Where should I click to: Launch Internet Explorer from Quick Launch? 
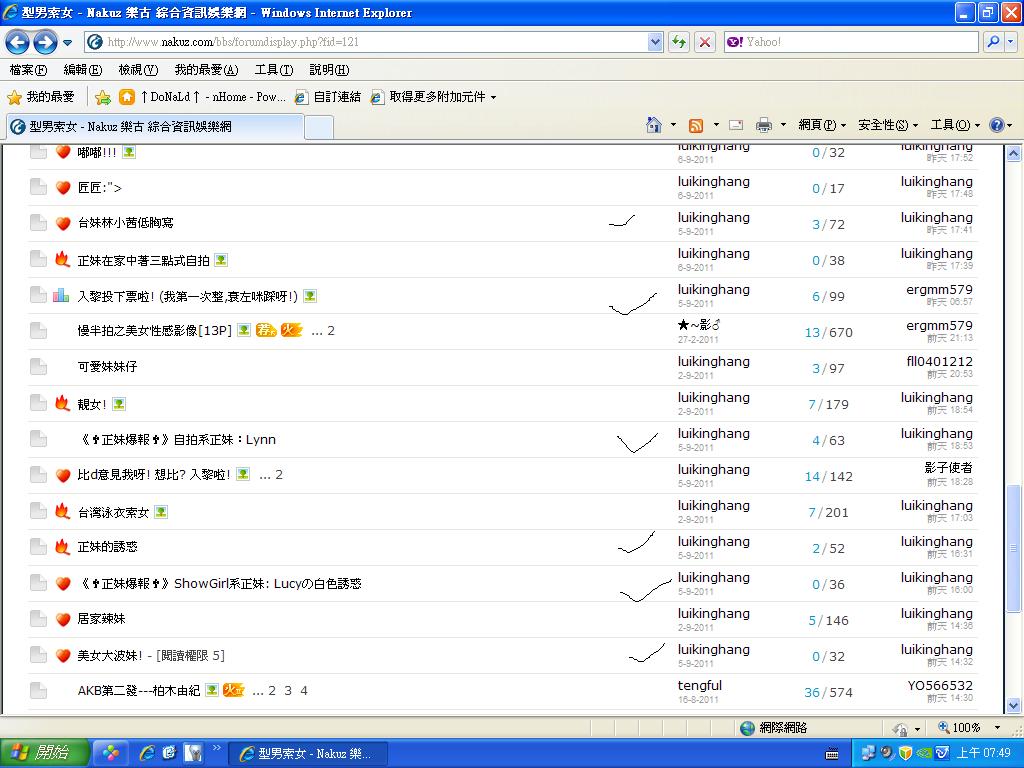147,753
